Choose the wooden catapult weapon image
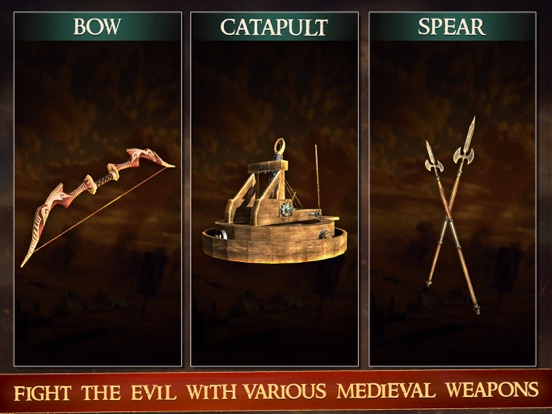Screen dimensions: 552x414 pos(275,201)
